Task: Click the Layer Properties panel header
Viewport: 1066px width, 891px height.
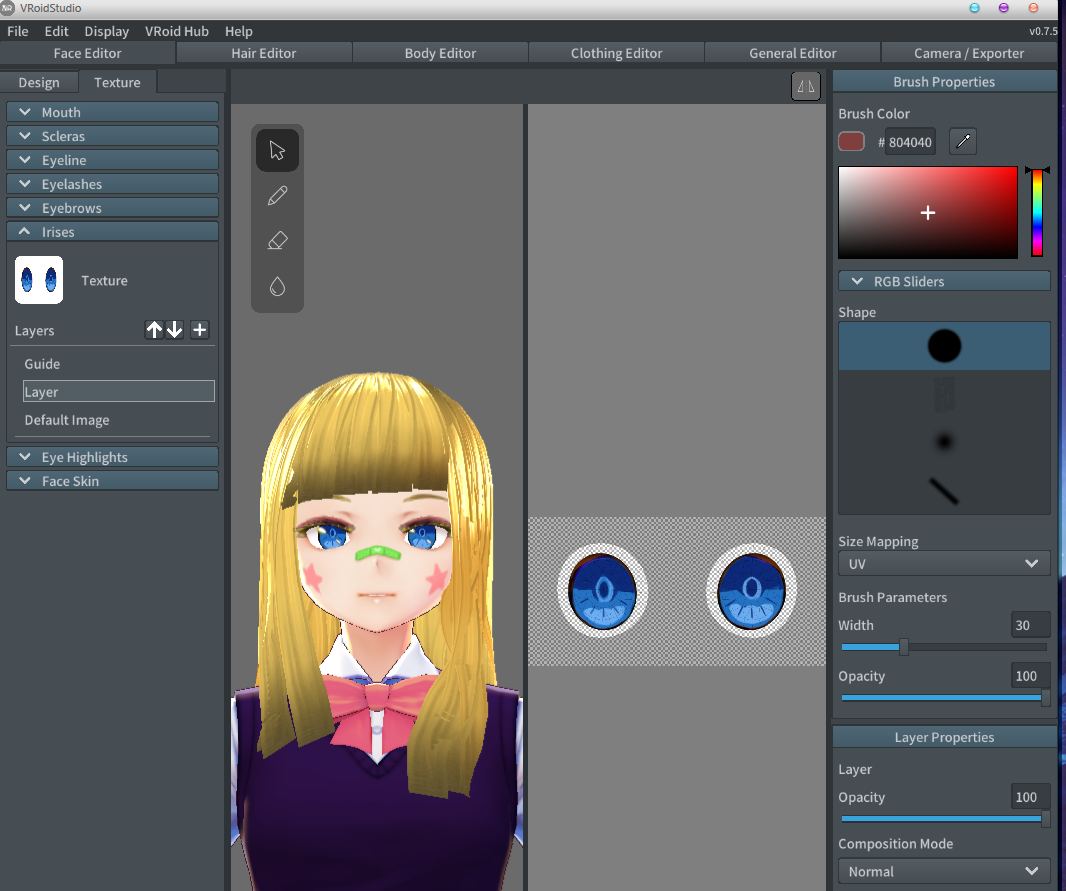Action: 944,737
